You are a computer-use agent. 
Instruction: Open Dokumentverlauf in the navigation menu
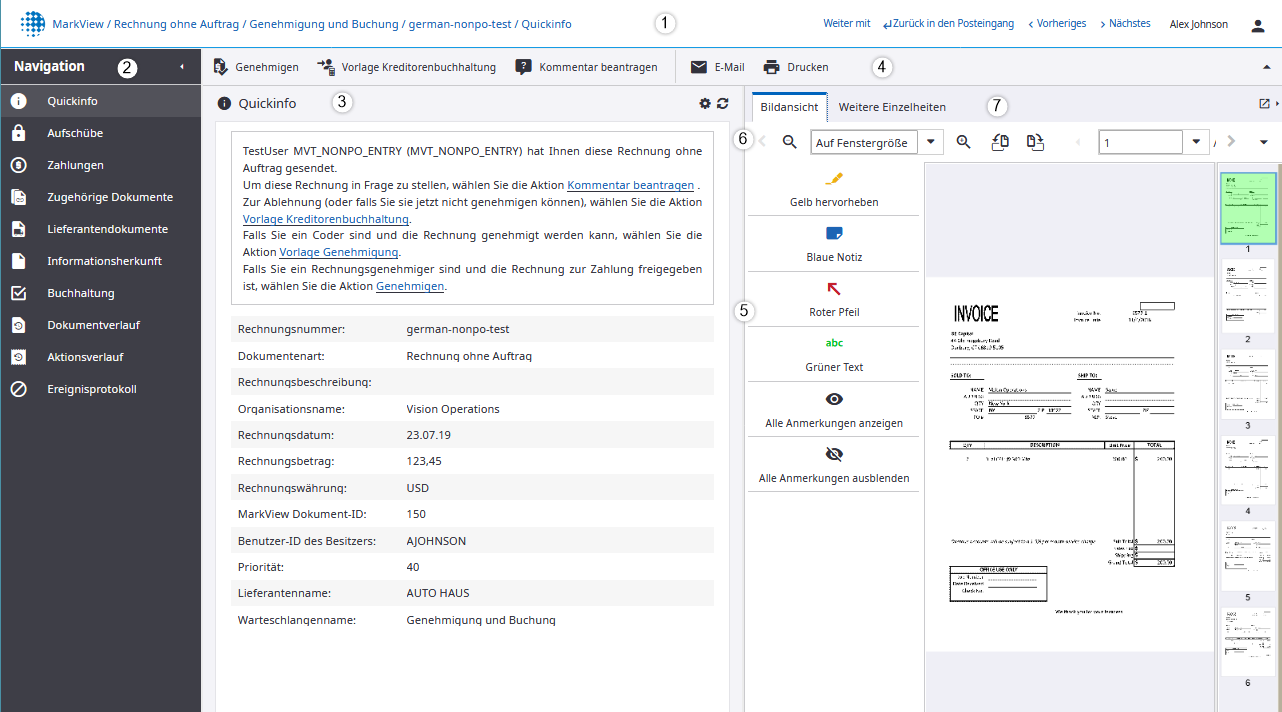pyautogui.click(x=93, y=325)
